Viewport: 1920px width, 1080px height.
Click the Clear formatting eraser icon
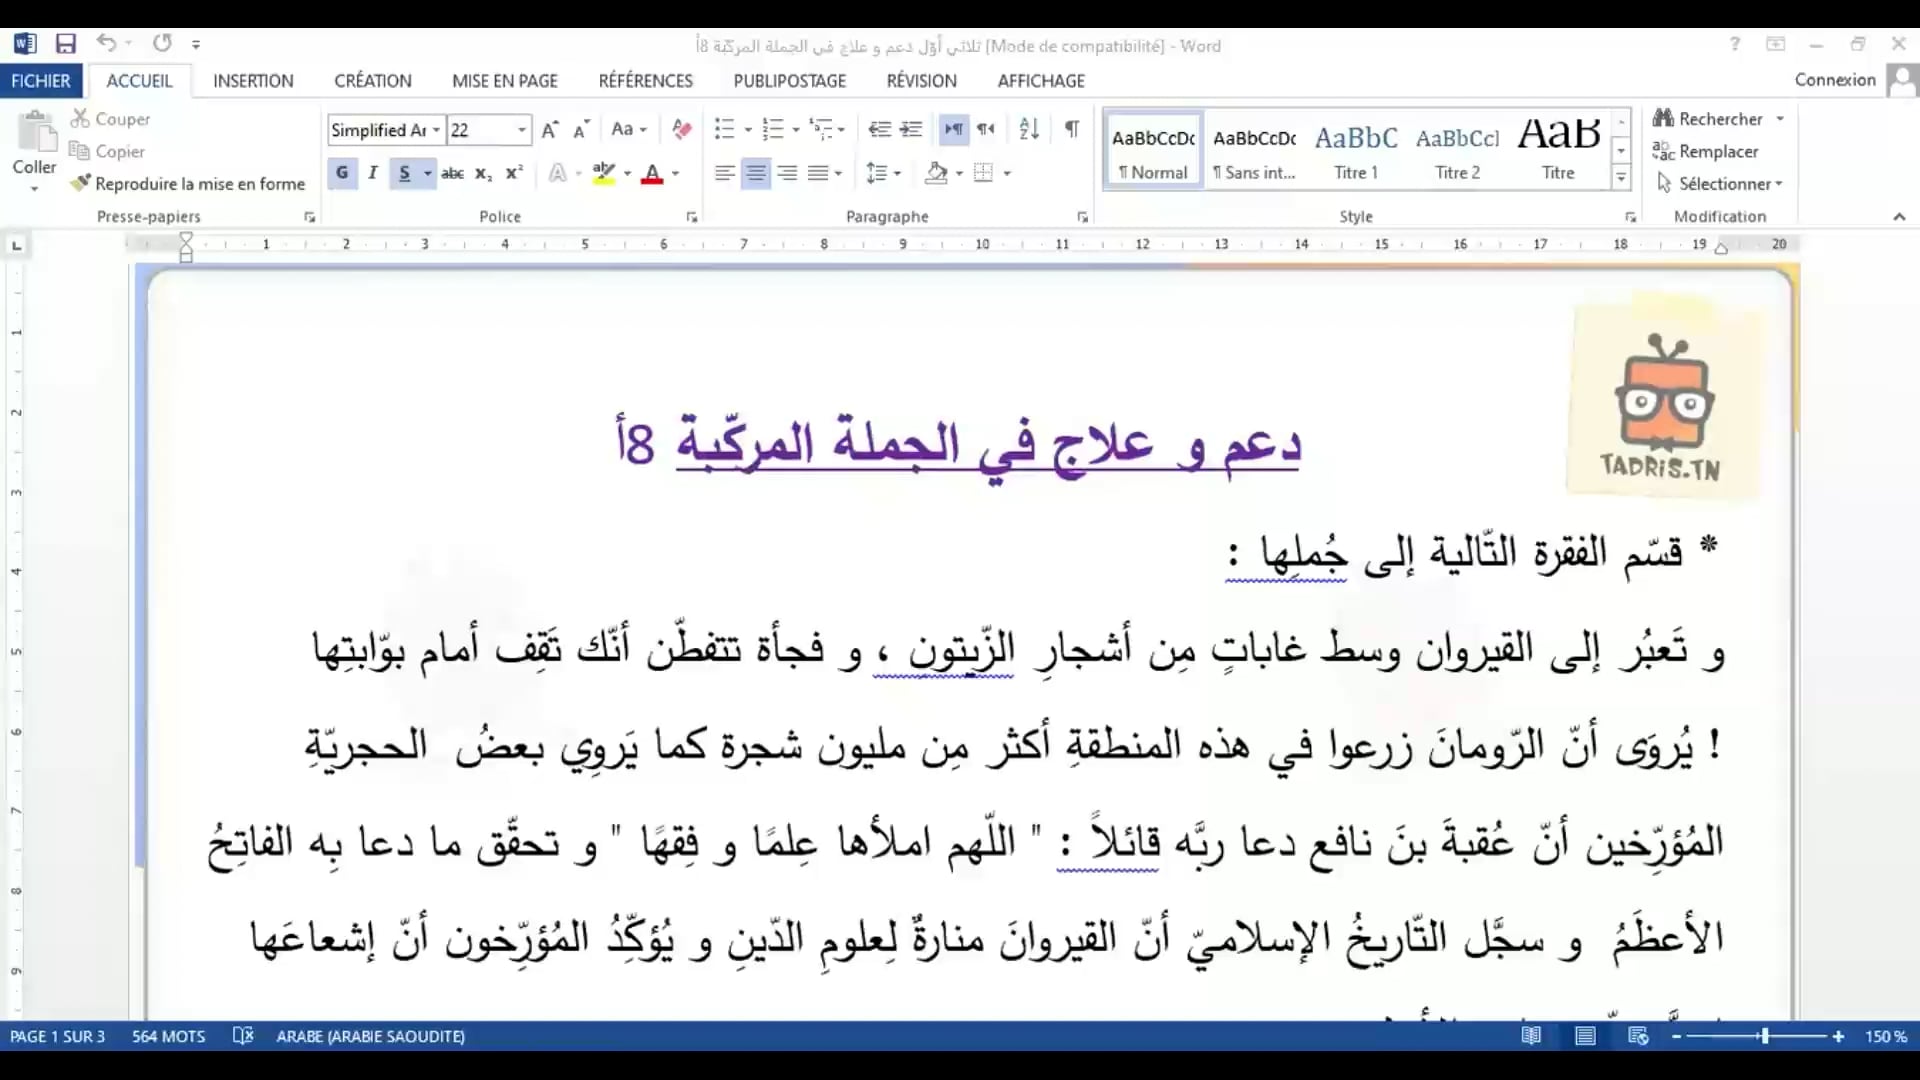click(x=682, y=129)
